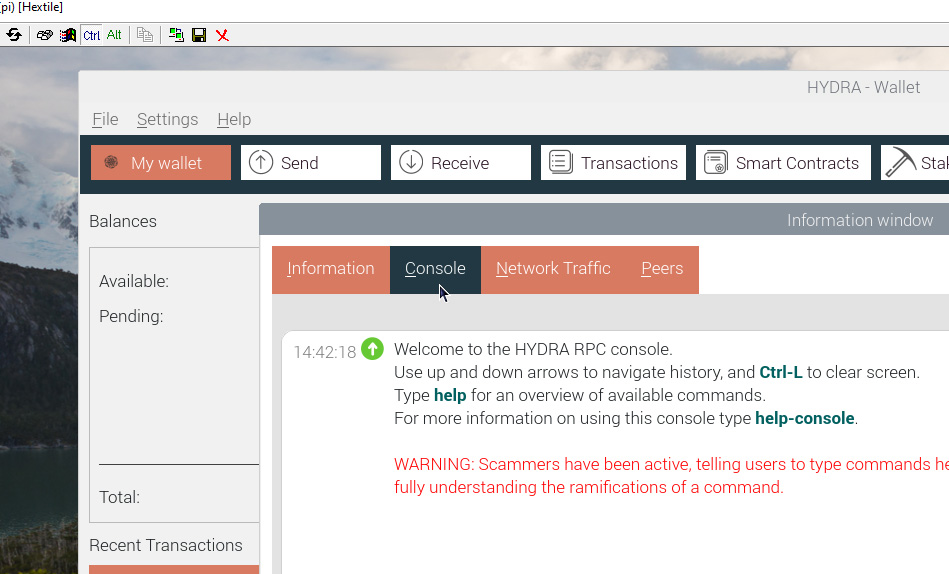The height and width of the screenshot is (574, 949).
Task: Click the pickaxe Staking icon
Action: tap(902, 163)
